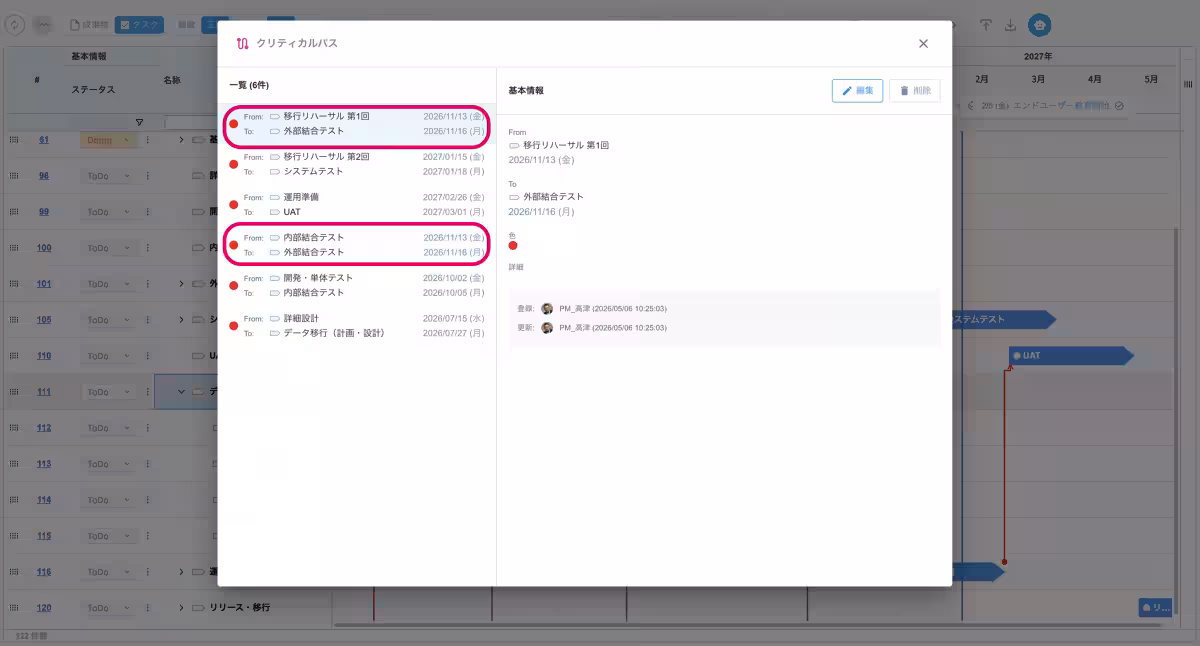Select the 内部結合テスト to 外部結合テスト entry

(356, 245)
